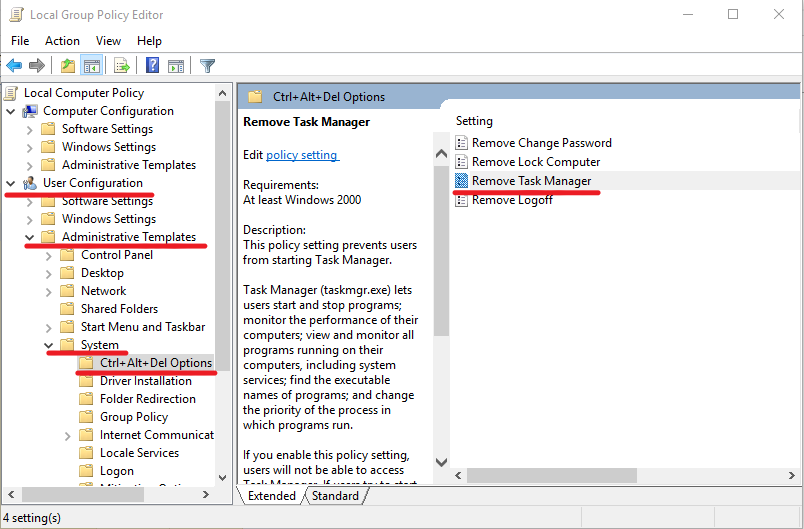Click the Forward arrow toolbar icon
804x529 pixels.
pos(37,66)
